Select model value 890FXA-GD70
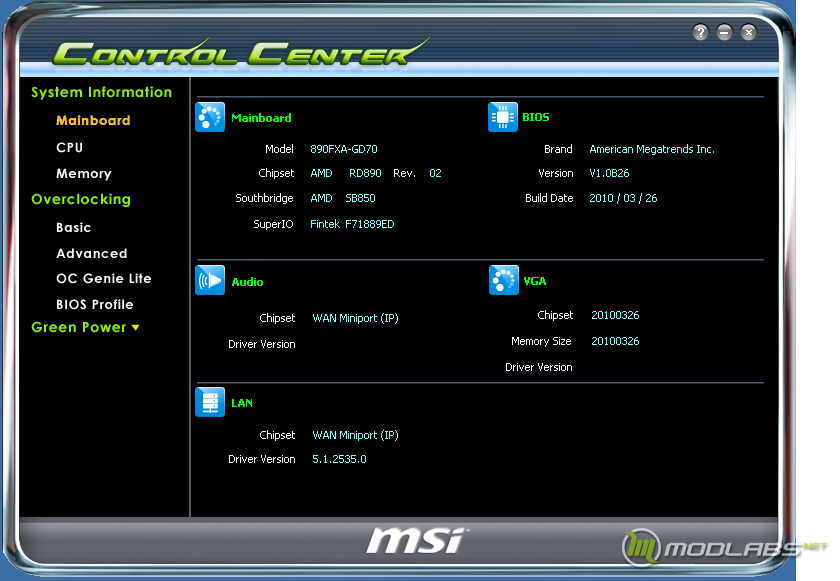The width and height of the screenshot is (840, 581). coord(343,149)
